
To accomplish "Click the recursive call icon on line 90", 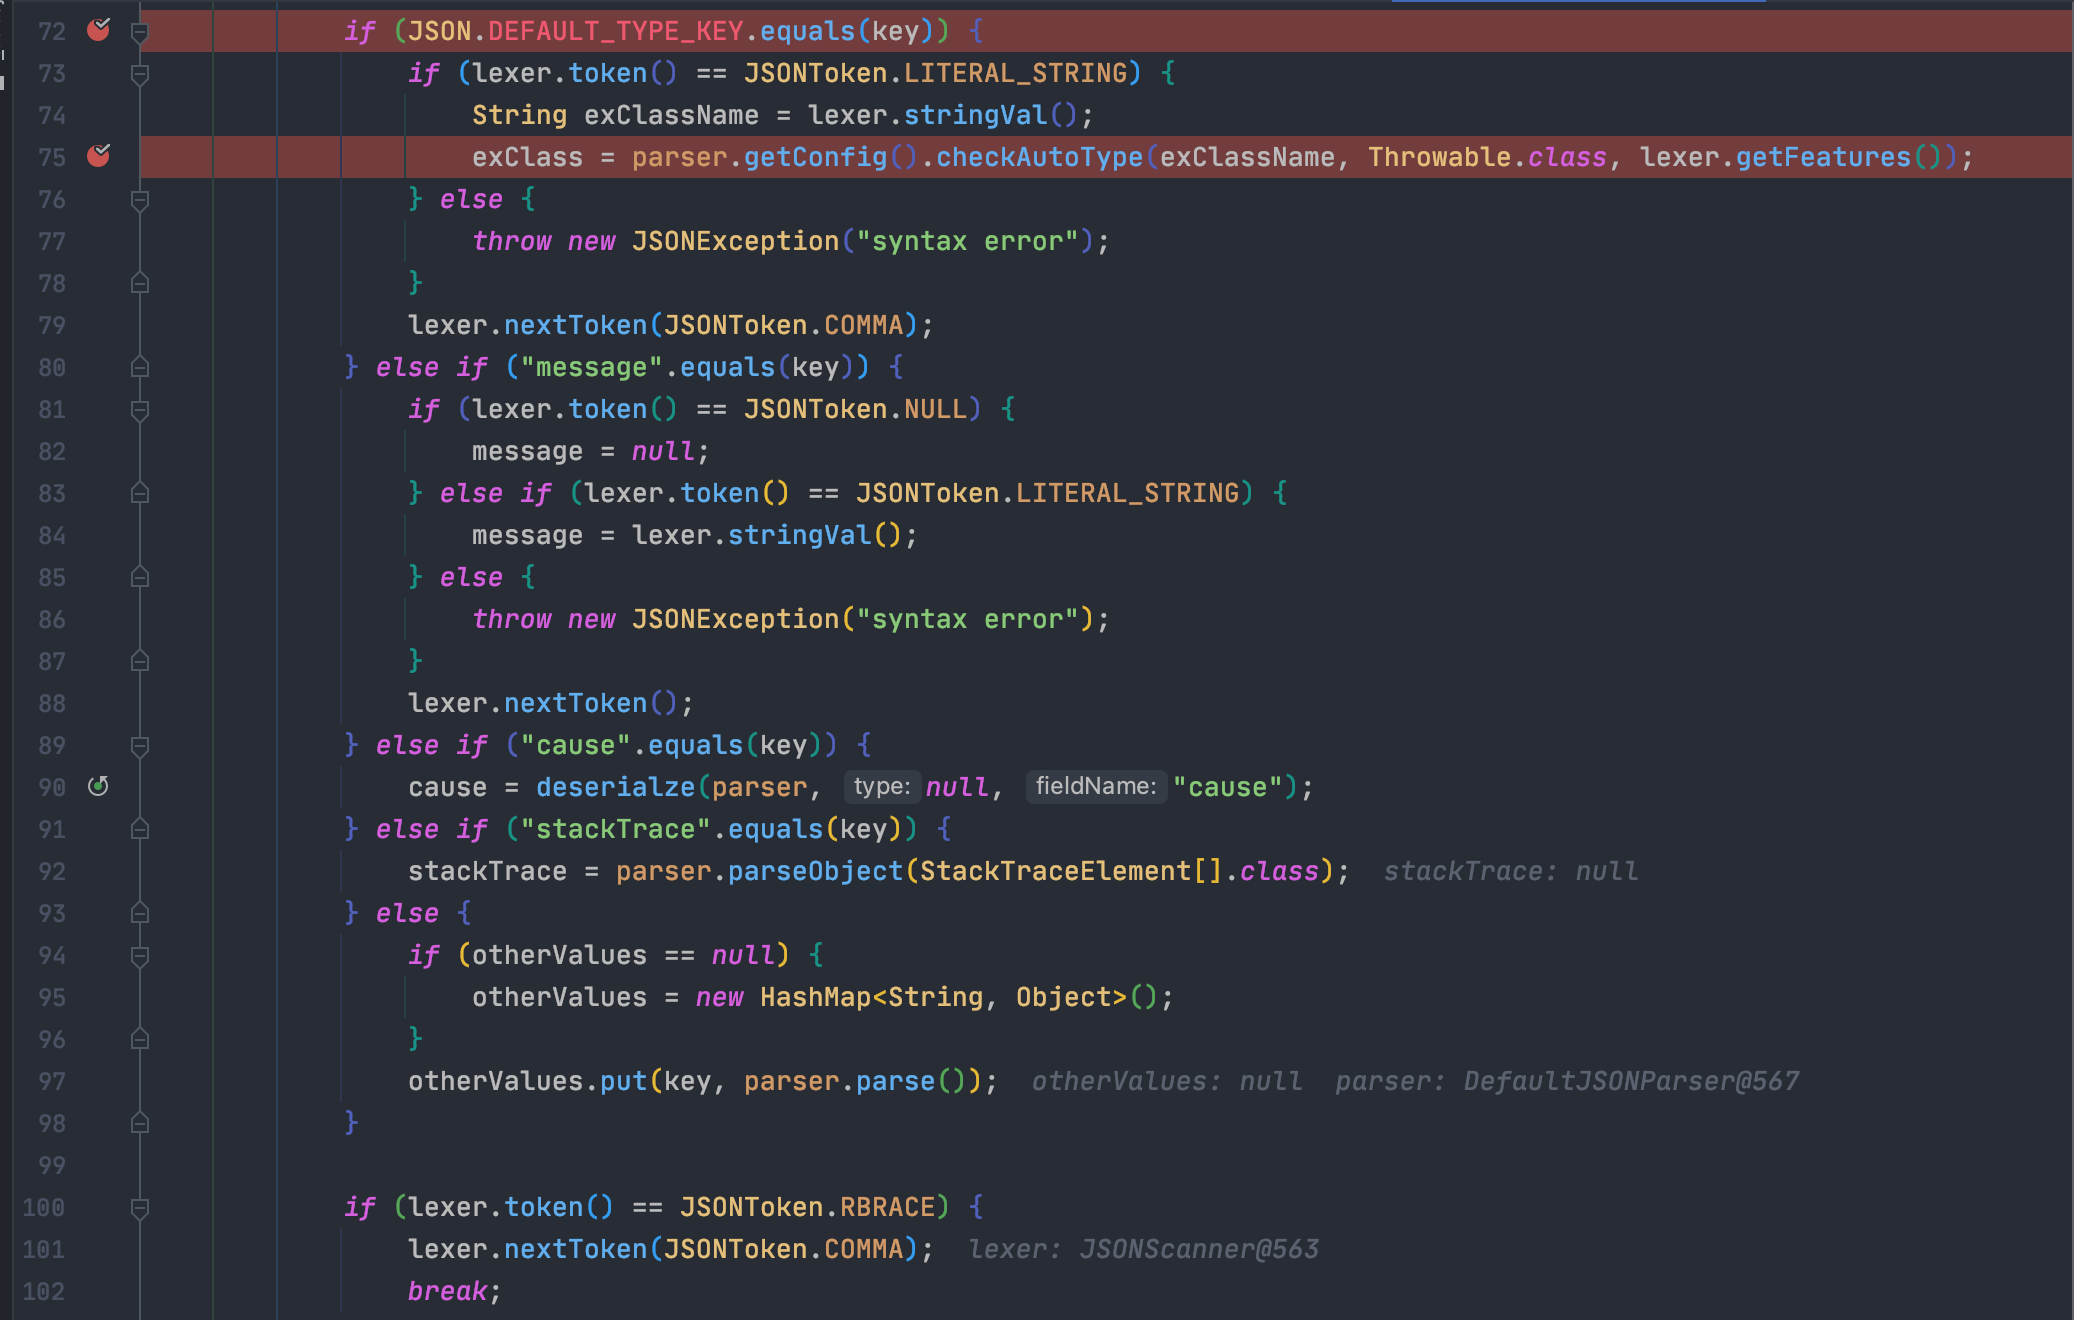I will [x=98, y=786].
